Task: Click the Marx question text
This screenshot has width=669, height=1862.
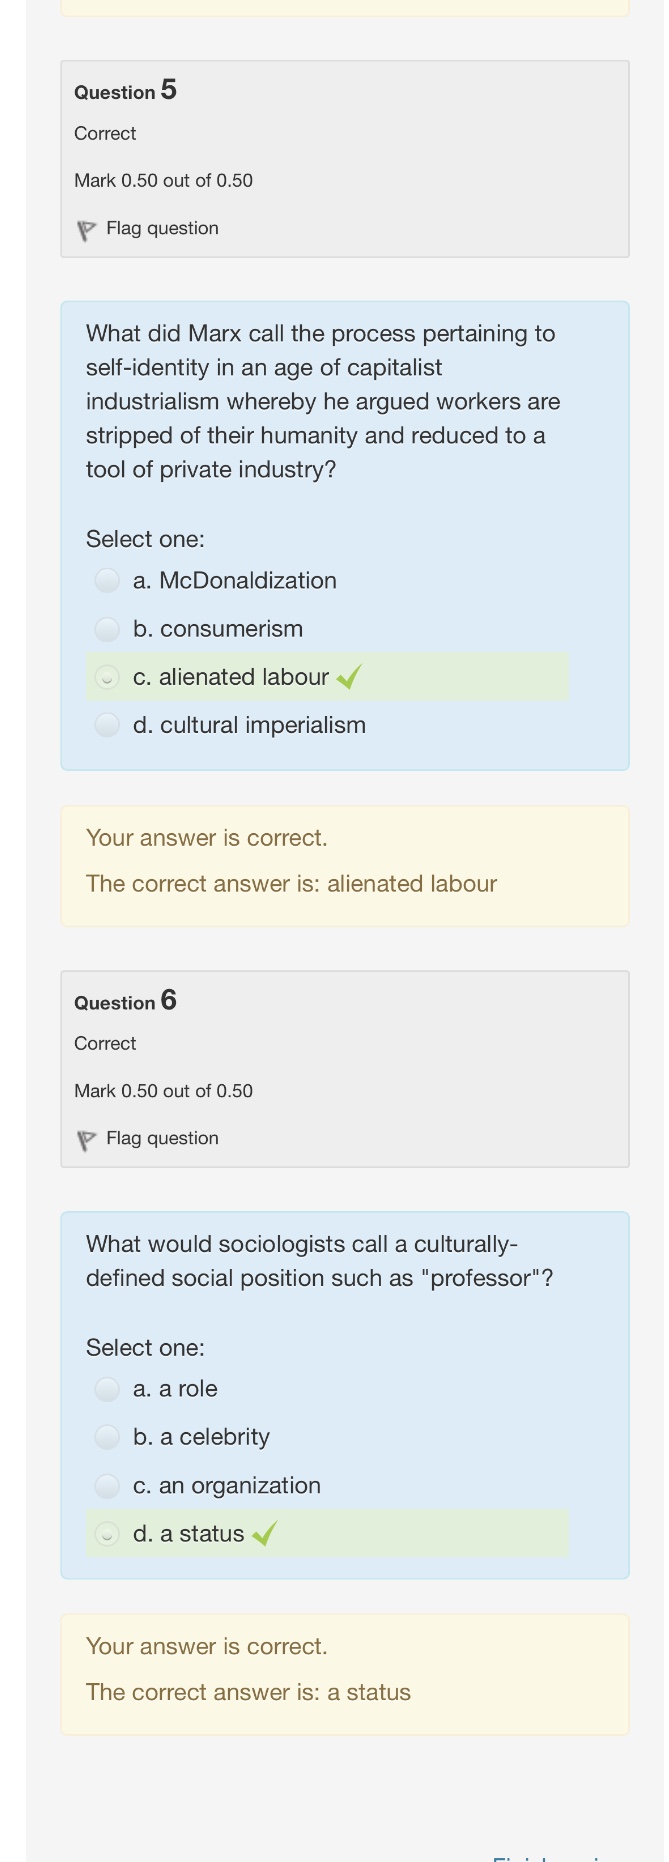Action: tap(322, 401)
